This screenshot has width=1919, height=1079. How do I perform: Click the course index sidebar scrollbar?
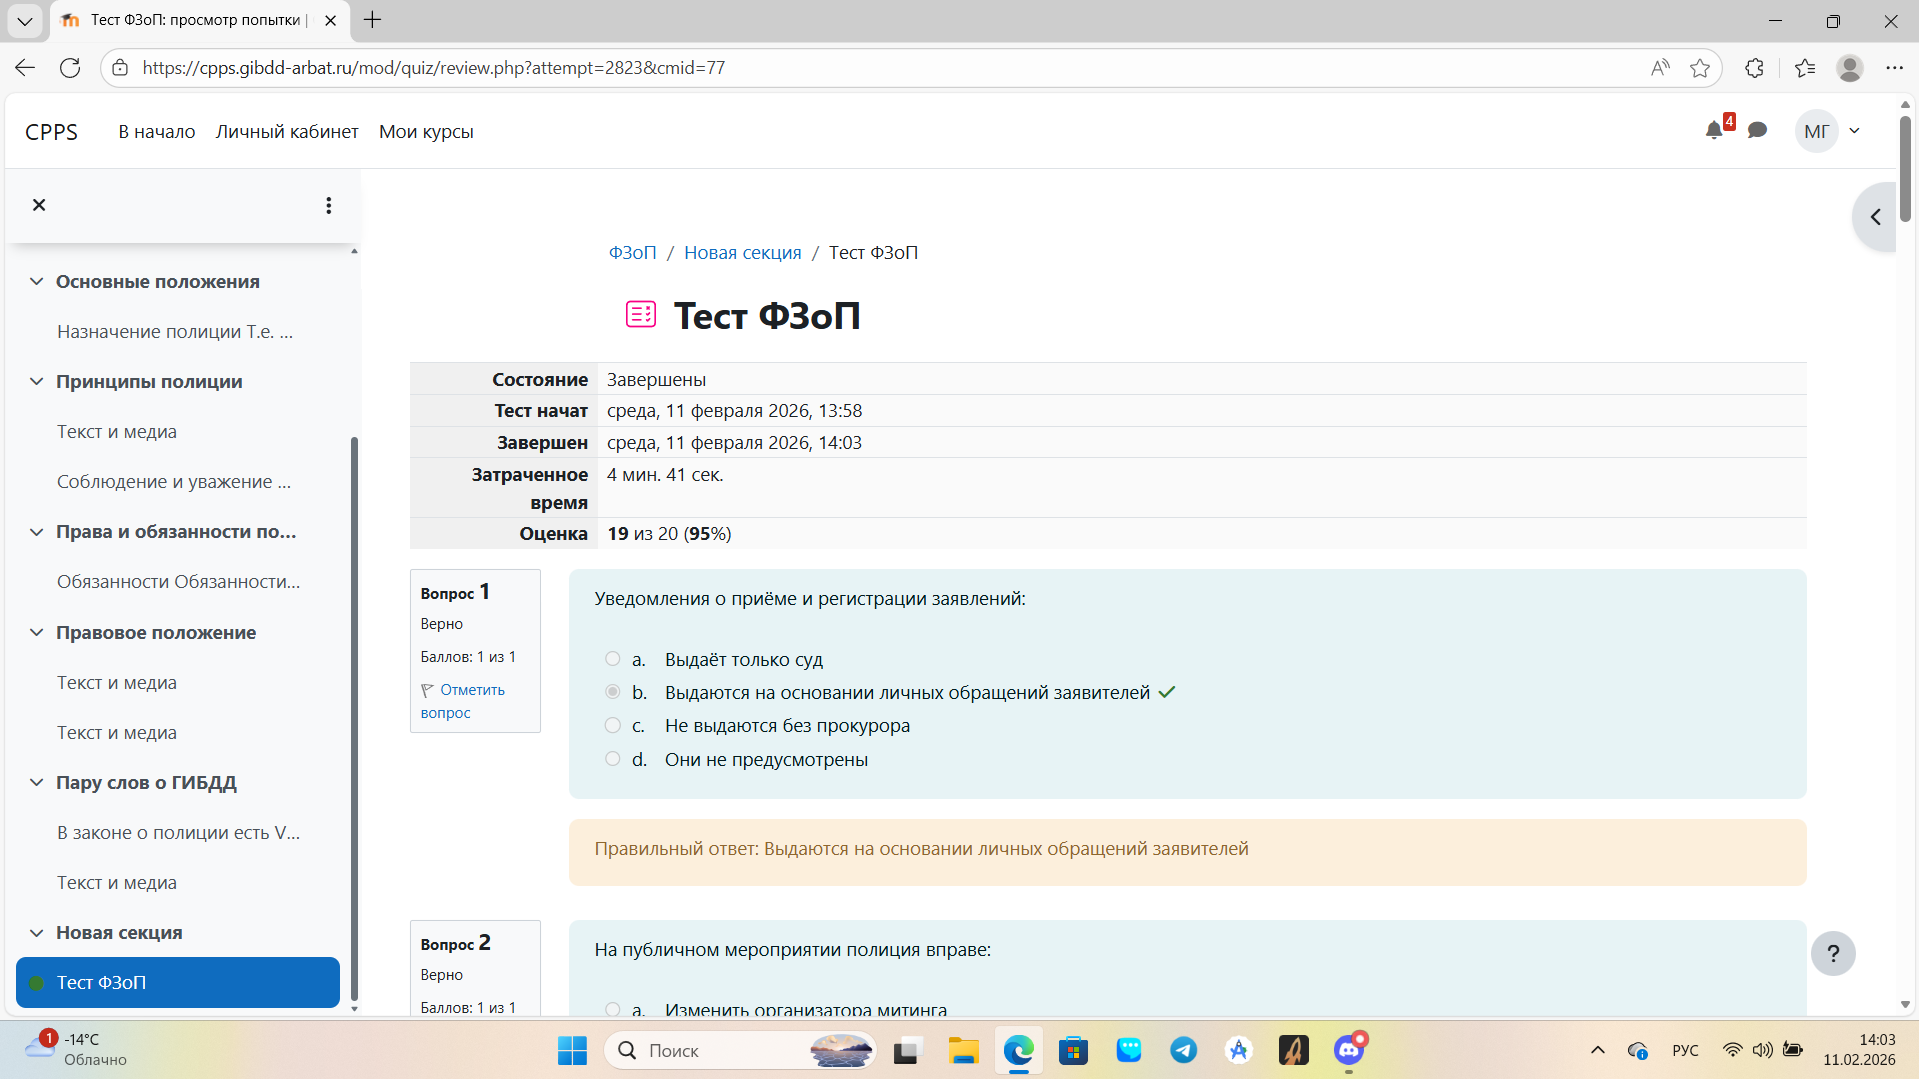(x=354, y=718)
